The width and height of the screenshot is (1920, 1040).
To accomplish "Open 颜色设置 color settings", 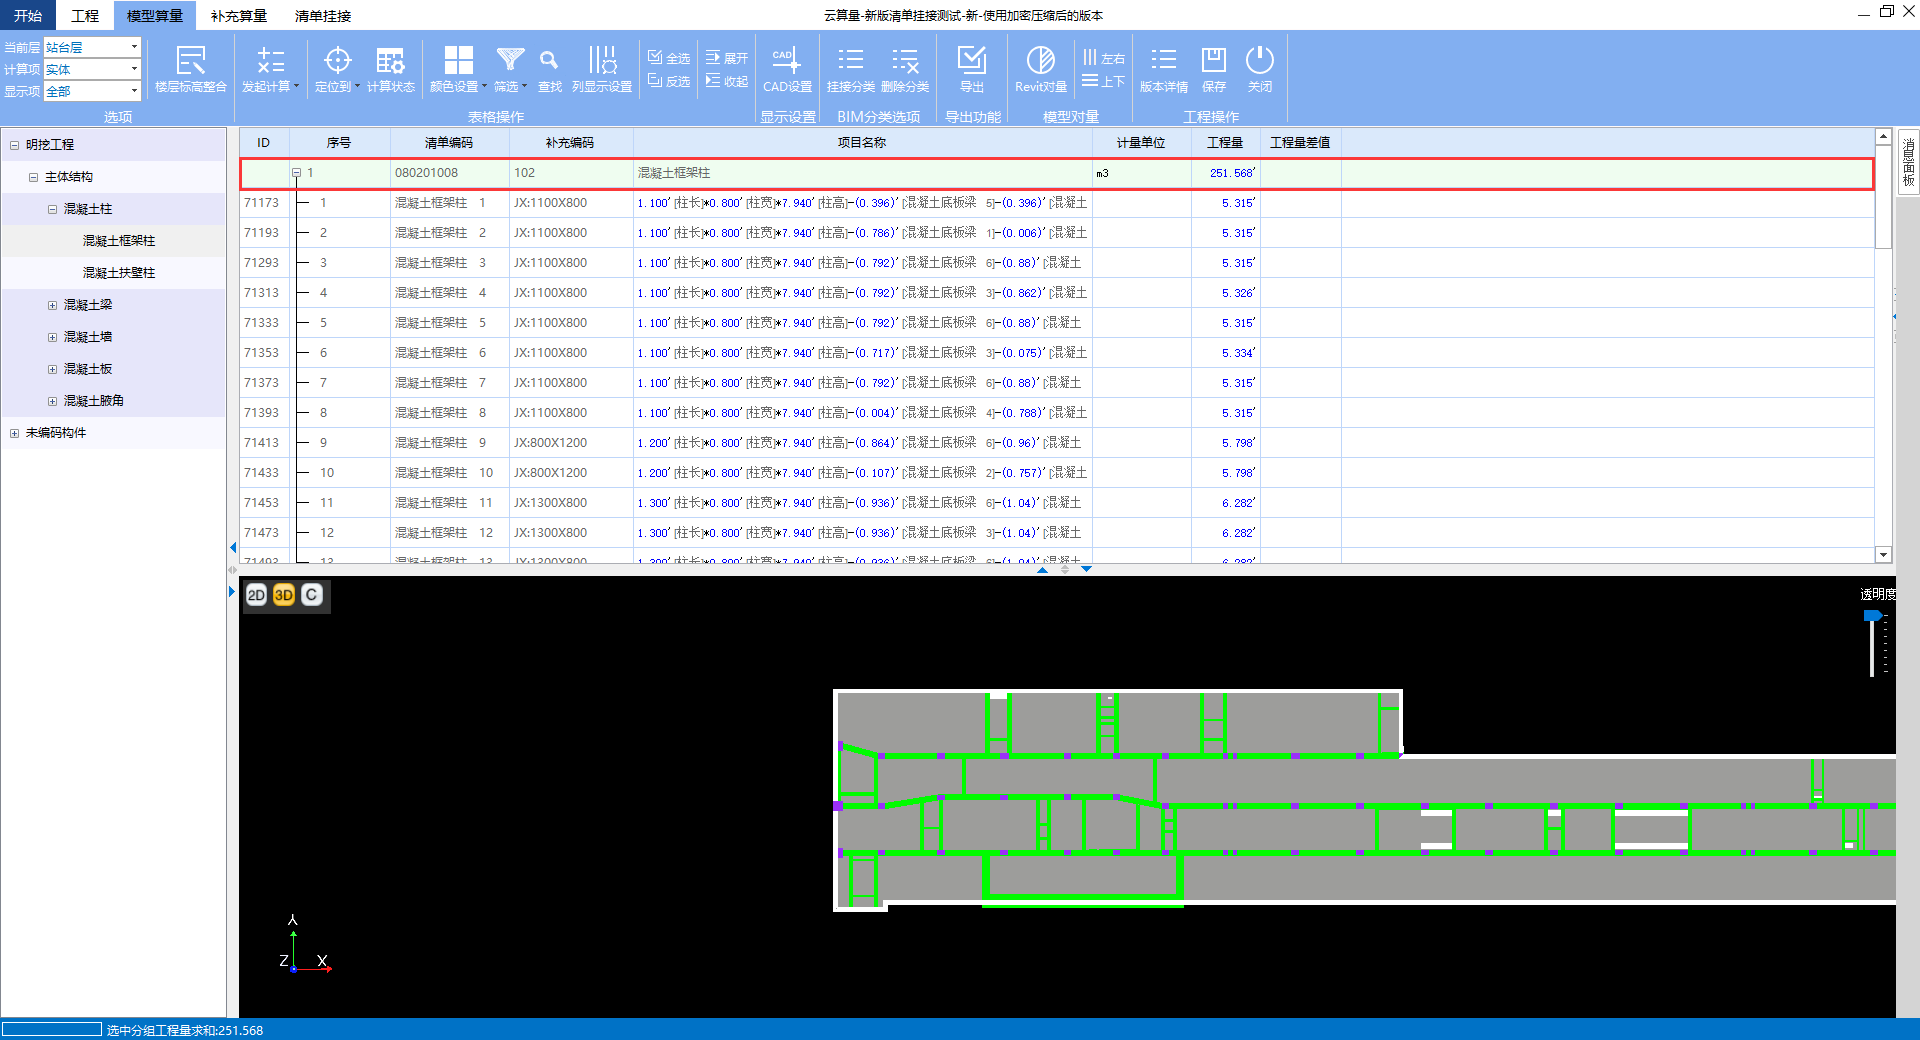I will pyautogui.click(x=458, y=68).
